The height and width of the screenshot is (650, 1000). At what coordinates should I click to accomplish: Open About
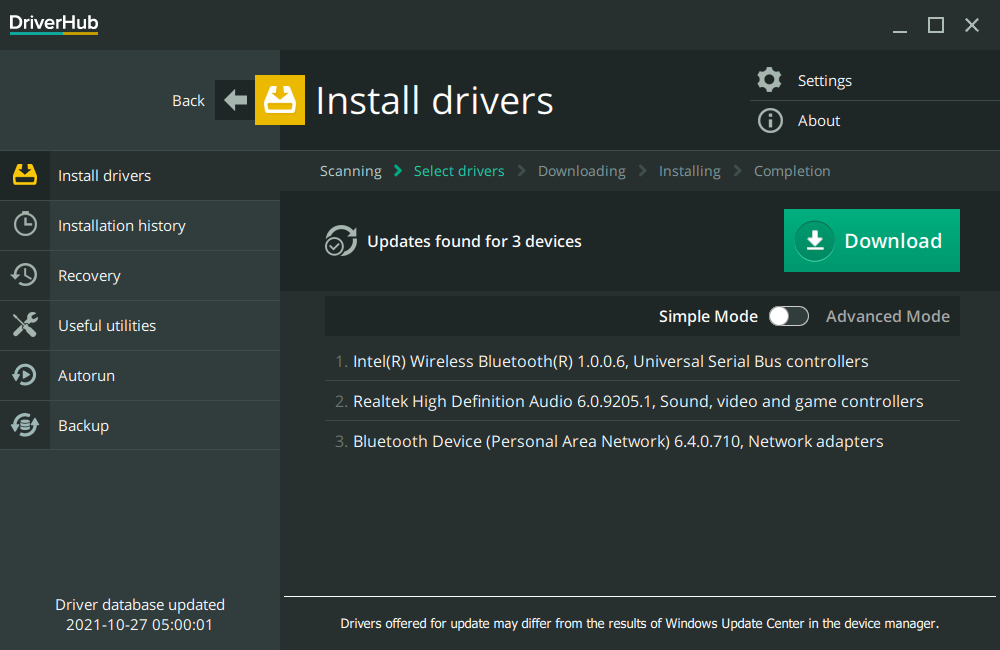(x=819, y=121)
